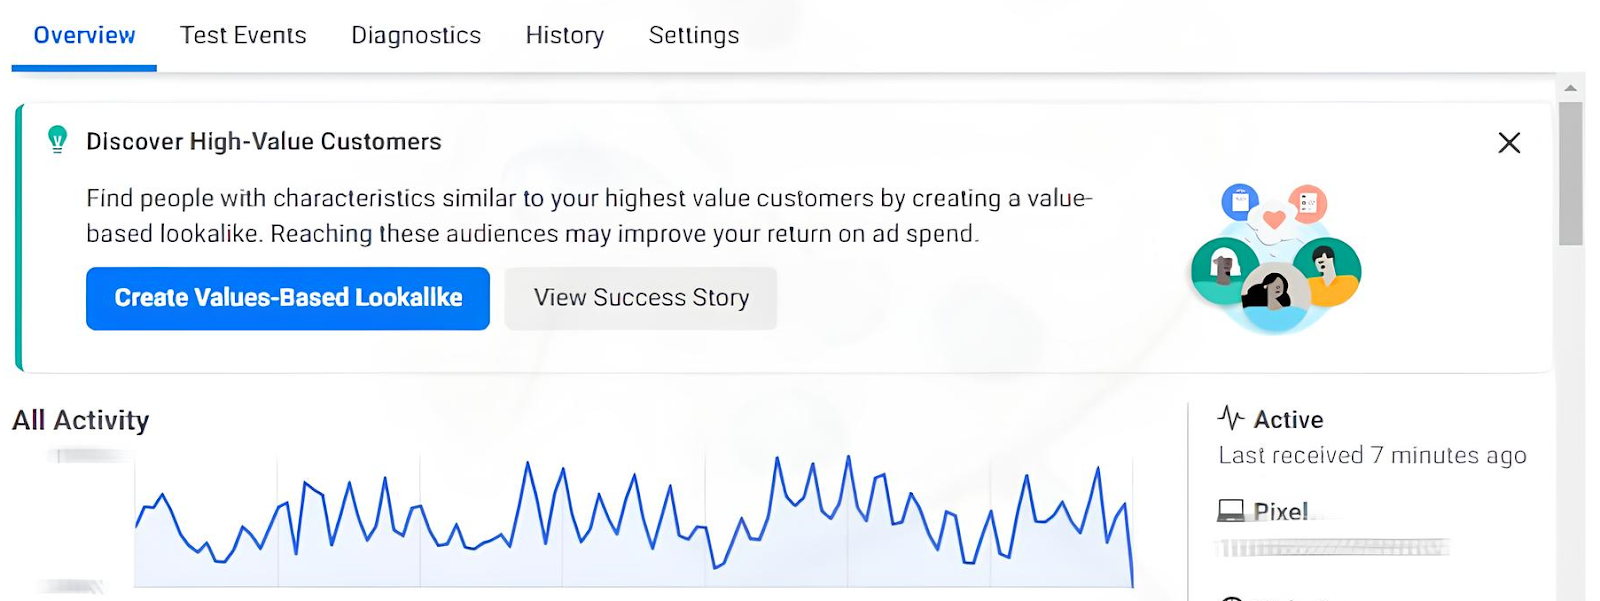Go to the Diagnostics tab
Viewport: 1600px width, 601px height.
[x=416, y=36]
